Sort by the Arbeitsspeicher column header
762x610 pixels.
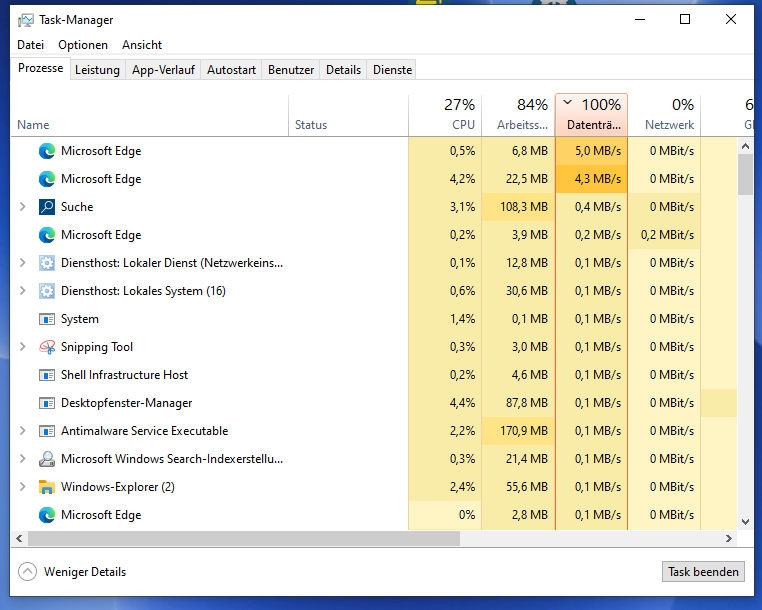[518, 115]
